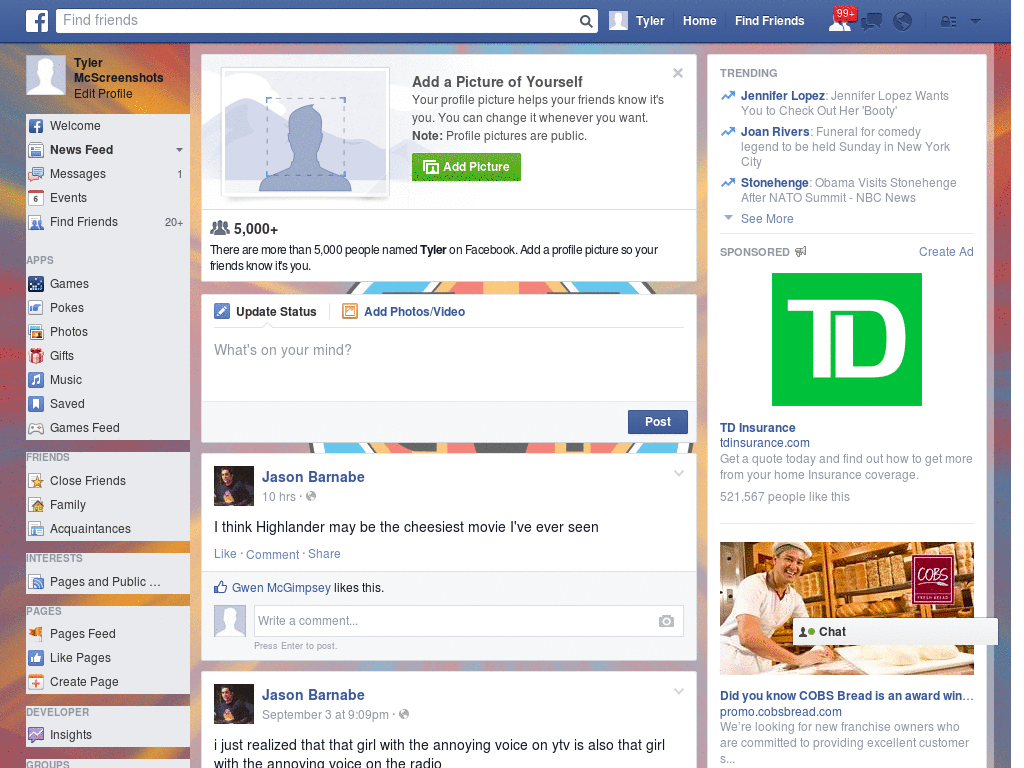This screenshot has width=1024, height=768.
Task: Click the Saved bookmark icon
Action: (36, 404)
